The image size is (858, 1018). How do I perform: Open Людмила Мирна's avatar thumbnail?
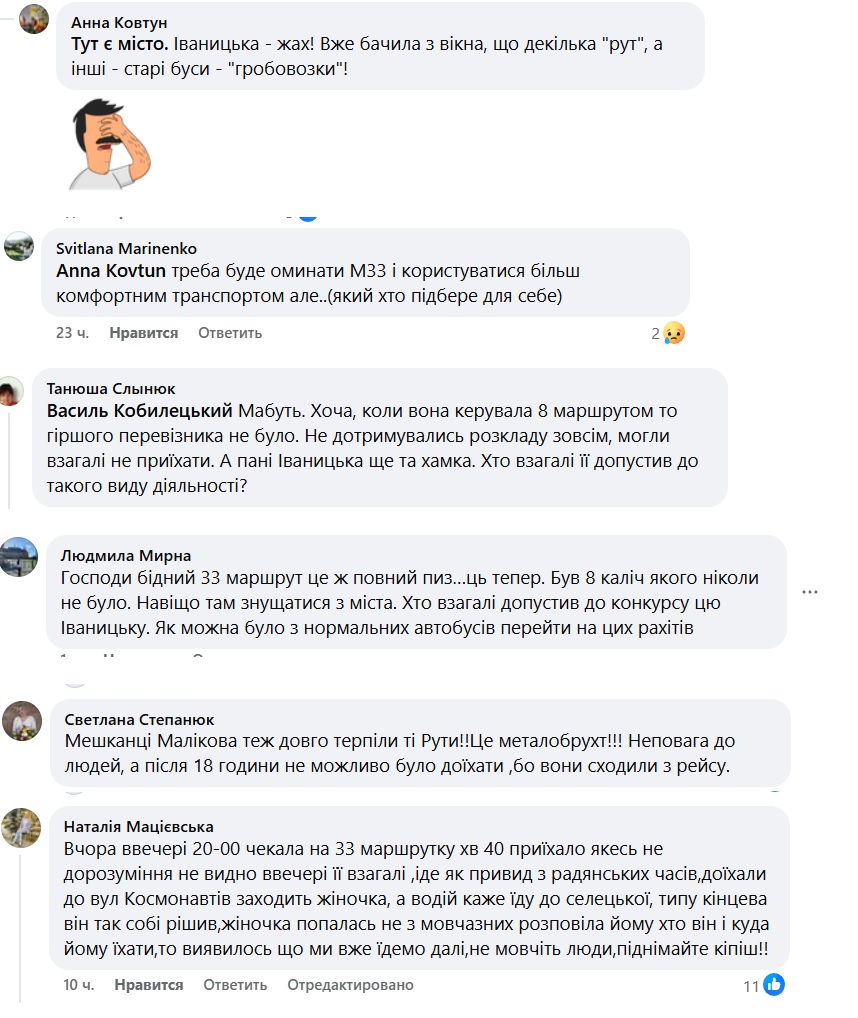click(x=20, y=558)
